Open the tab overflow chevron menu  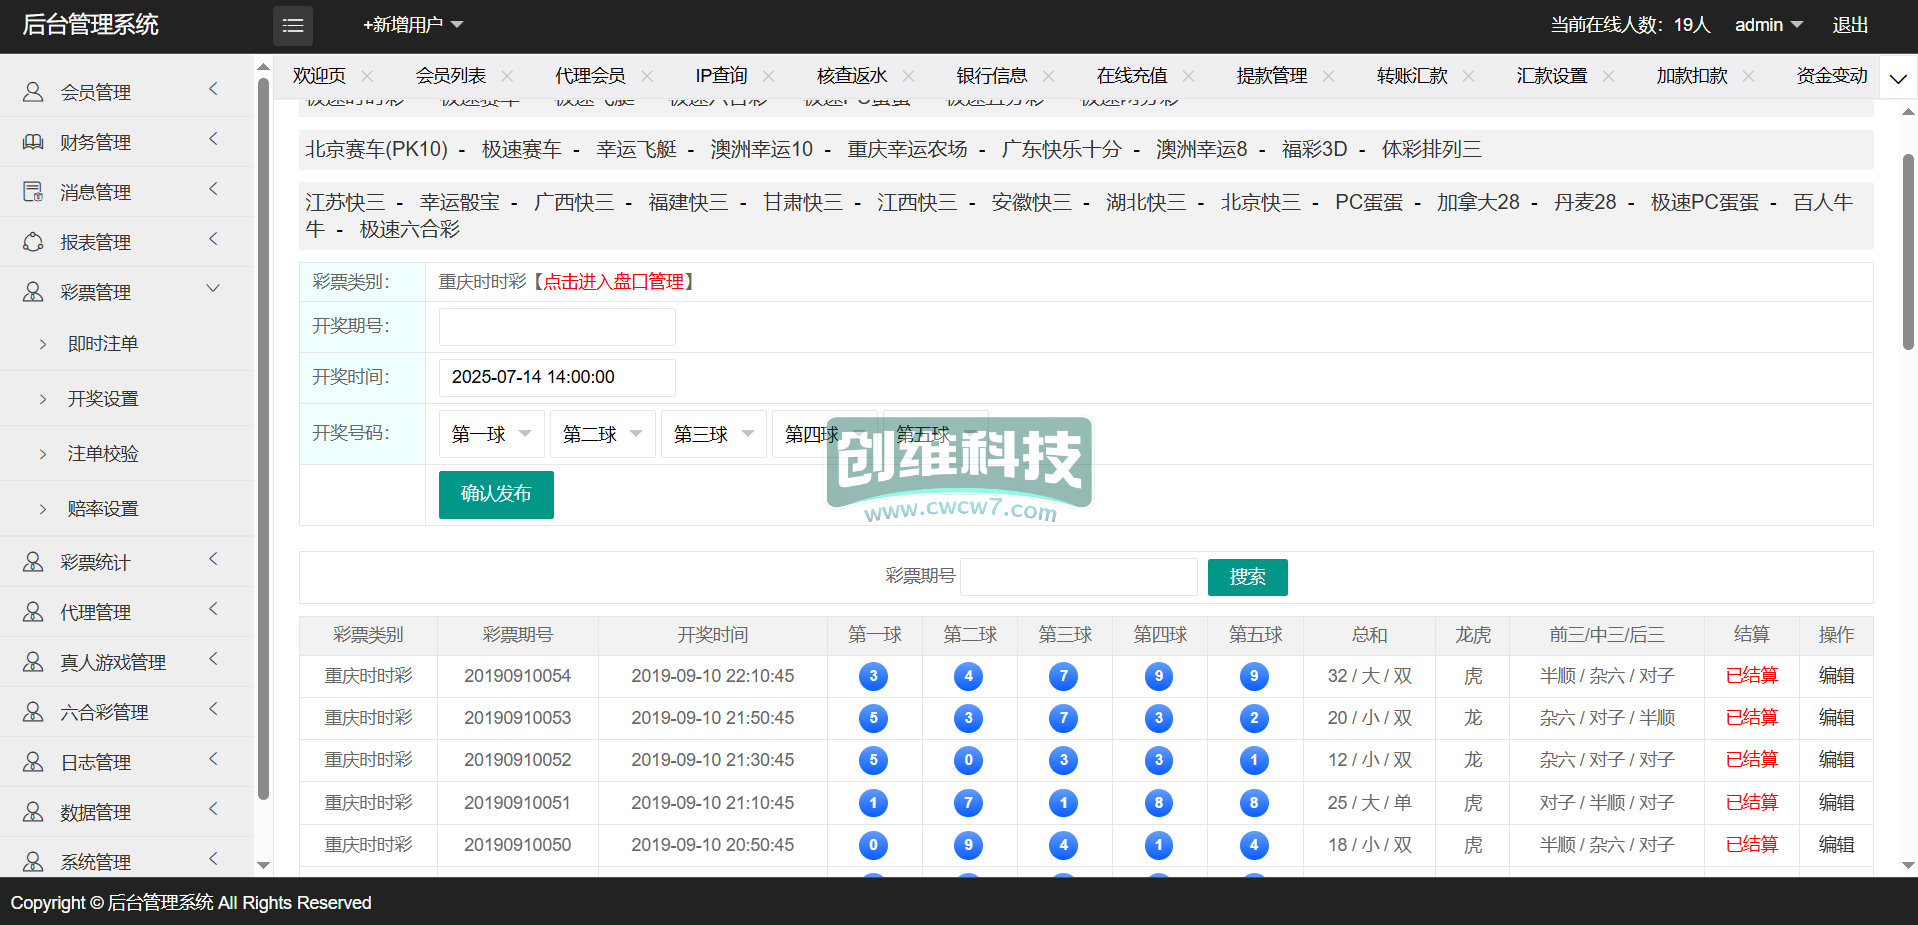[x=1897, y=78]
